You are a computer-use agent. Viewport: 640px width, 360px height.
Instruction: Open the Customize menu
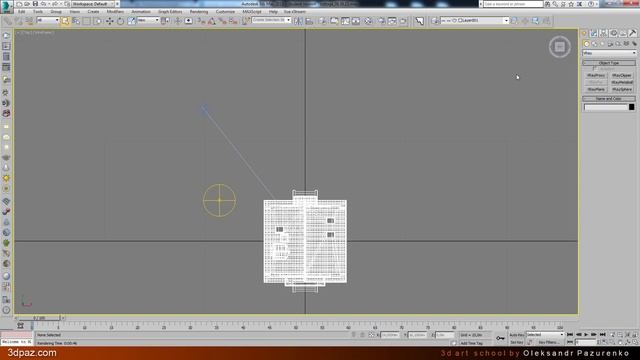coord(225,11)
